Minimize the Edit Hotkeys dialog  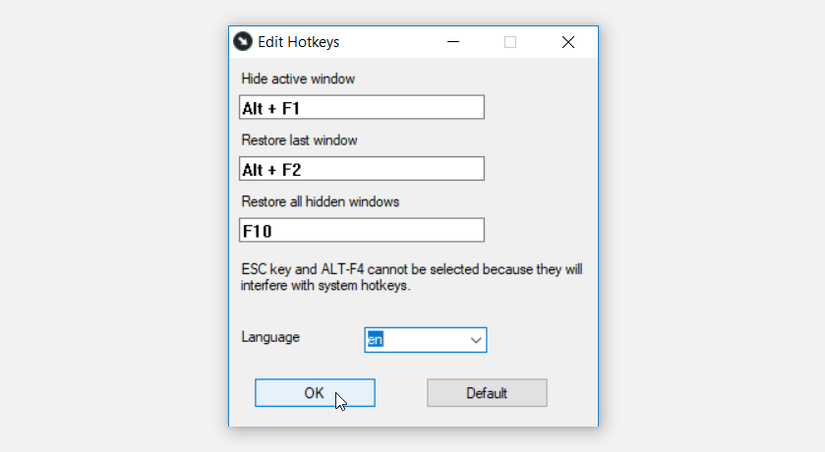[x=454, y=42]
